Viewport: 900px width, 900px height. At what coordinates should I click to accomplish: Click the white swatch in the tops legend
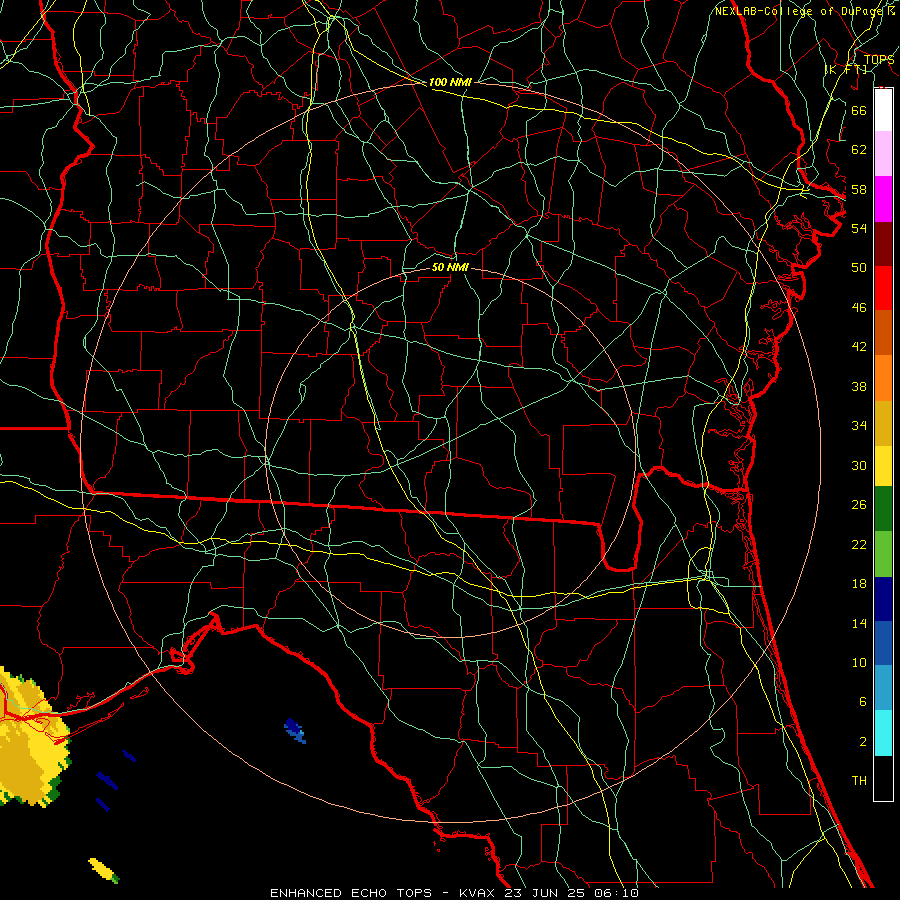pyautogui.click(x=883, y=110)
